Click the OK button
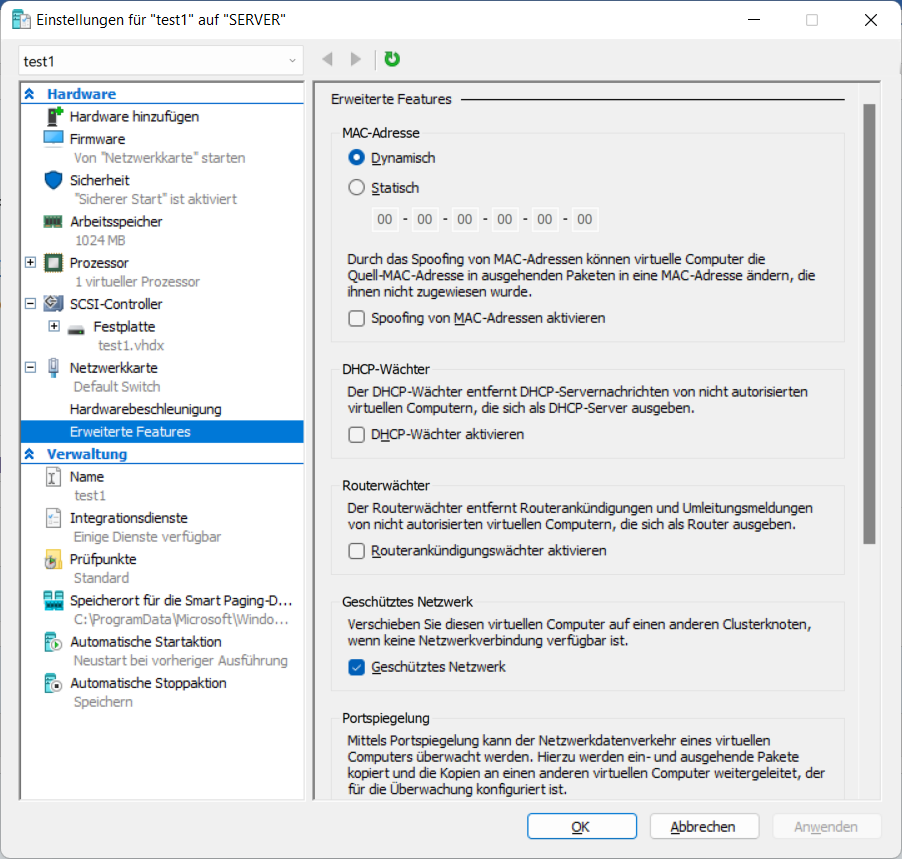The height and width of the screenshot is (859, 902). coord(582,826)
